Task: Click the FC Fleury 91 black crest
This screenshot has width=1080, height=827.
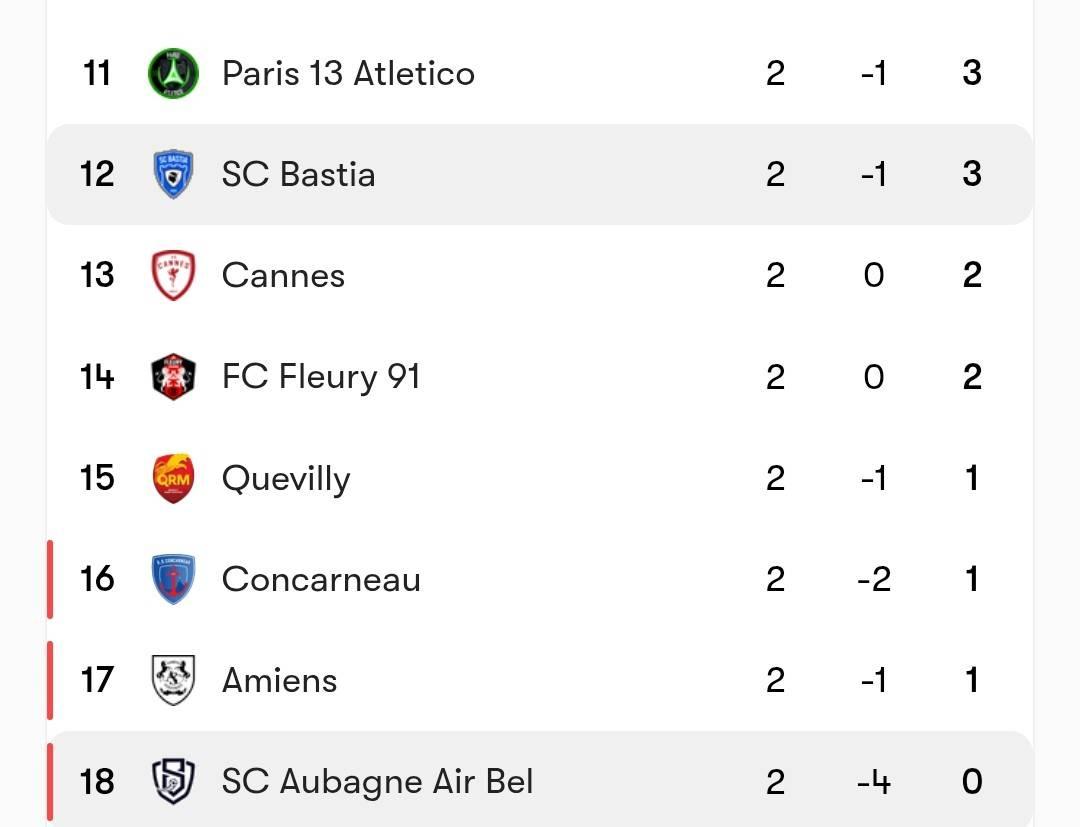Action: click(173, 377)
